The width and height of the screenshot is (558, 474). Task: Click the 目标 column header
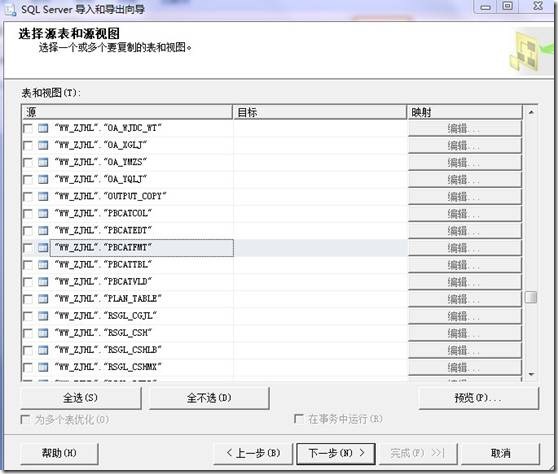pyautogui.click(x=320, y=112)
